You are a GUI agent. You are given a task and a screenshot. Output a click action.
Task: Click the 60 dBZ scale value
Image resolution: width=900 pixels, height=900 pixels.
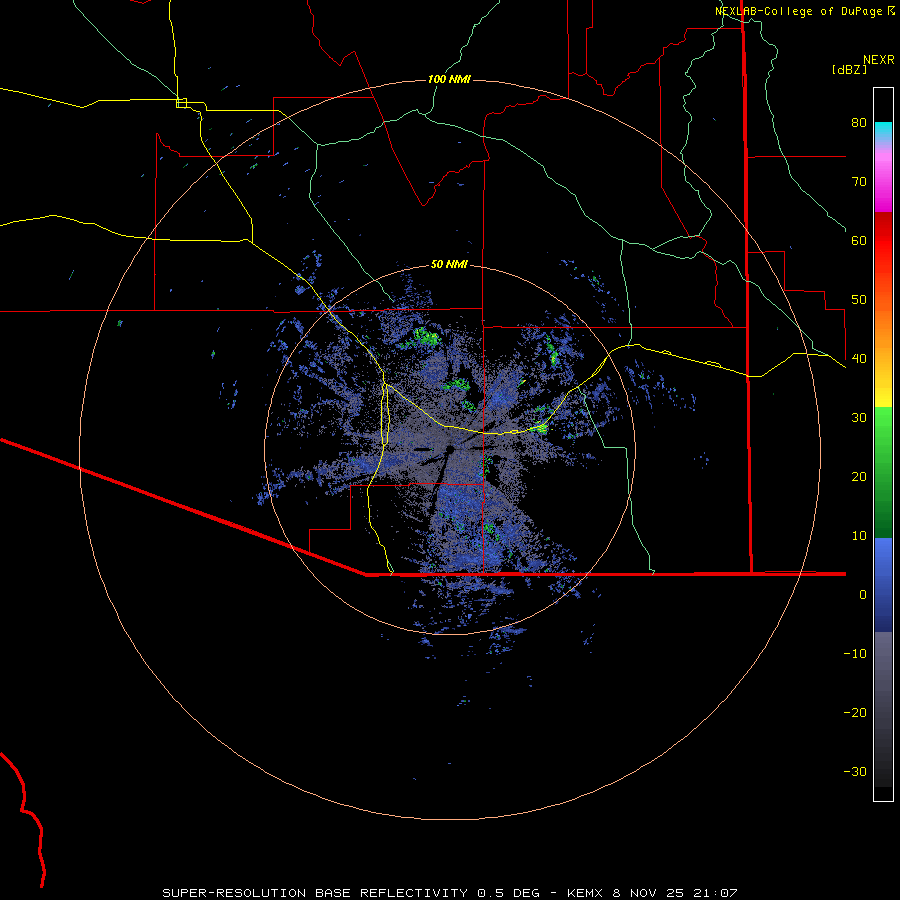859,240
